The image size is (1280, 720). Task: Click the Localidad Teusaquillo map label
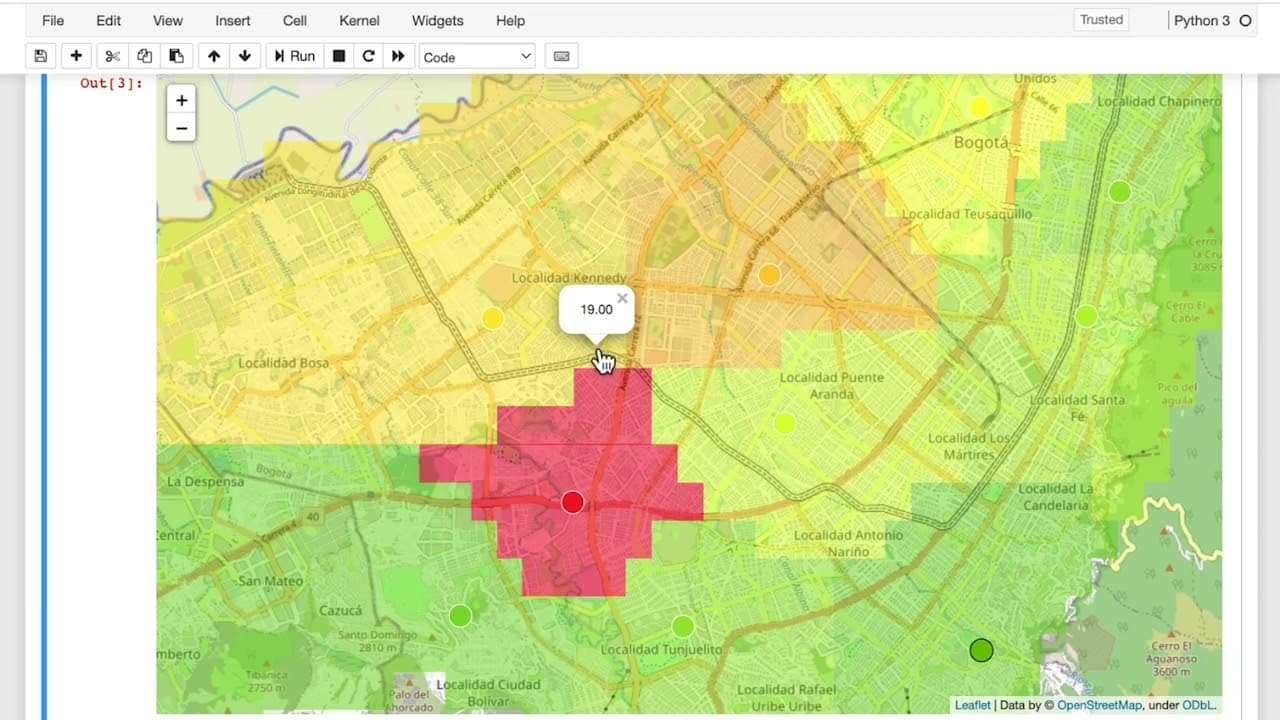[967, 214]
